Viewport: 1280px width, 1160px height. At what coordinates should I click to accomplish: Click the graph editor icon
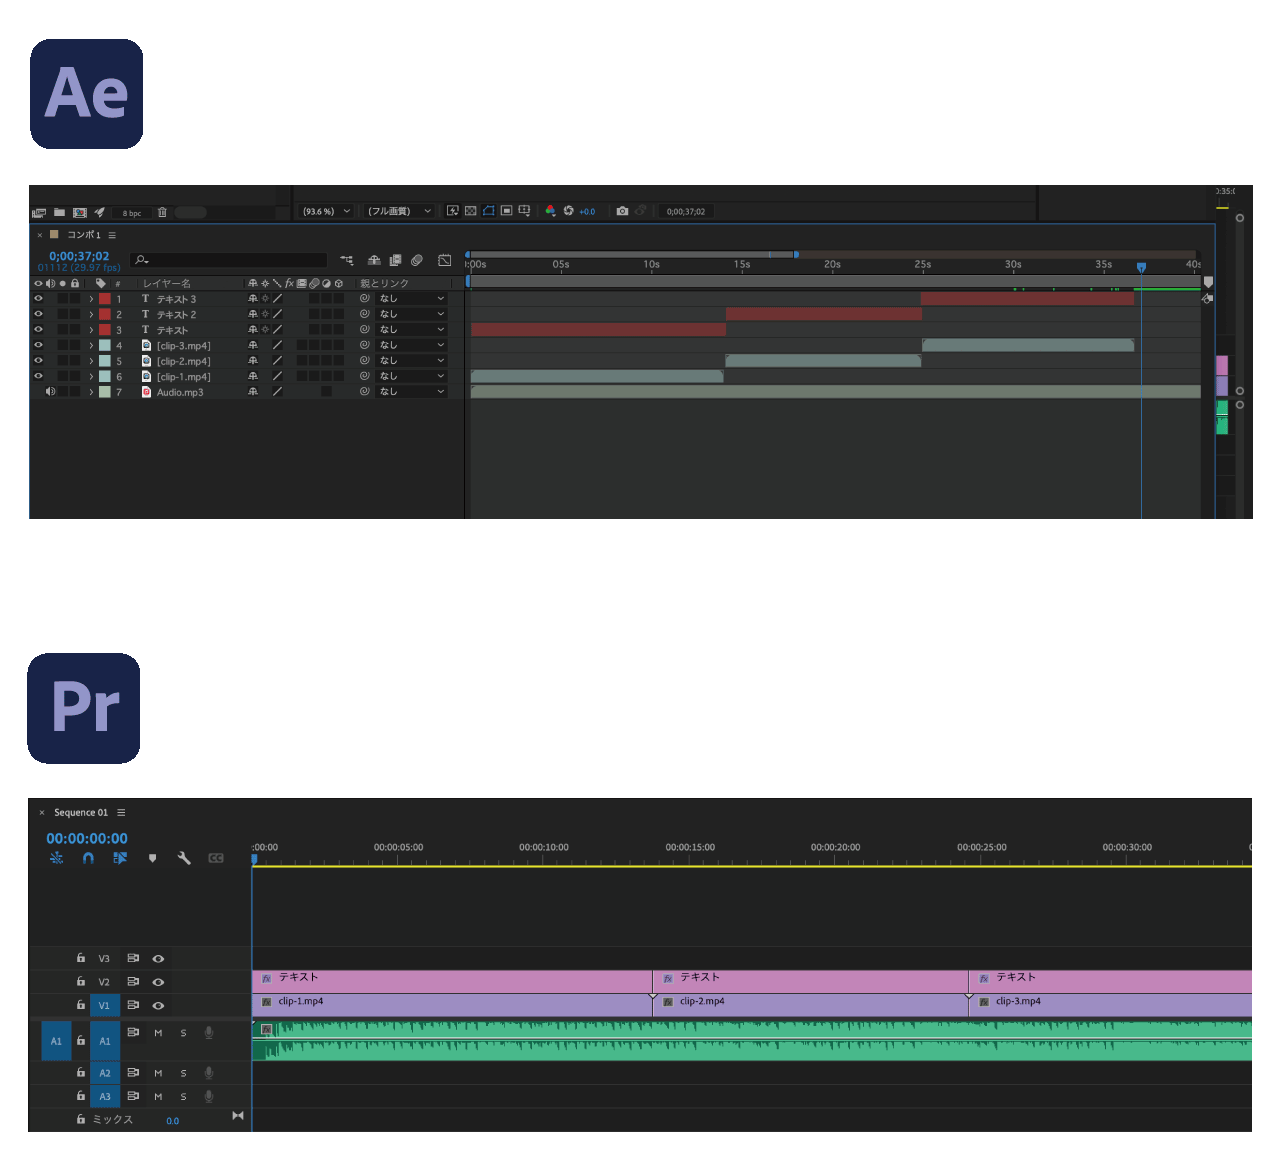[444, 260]
